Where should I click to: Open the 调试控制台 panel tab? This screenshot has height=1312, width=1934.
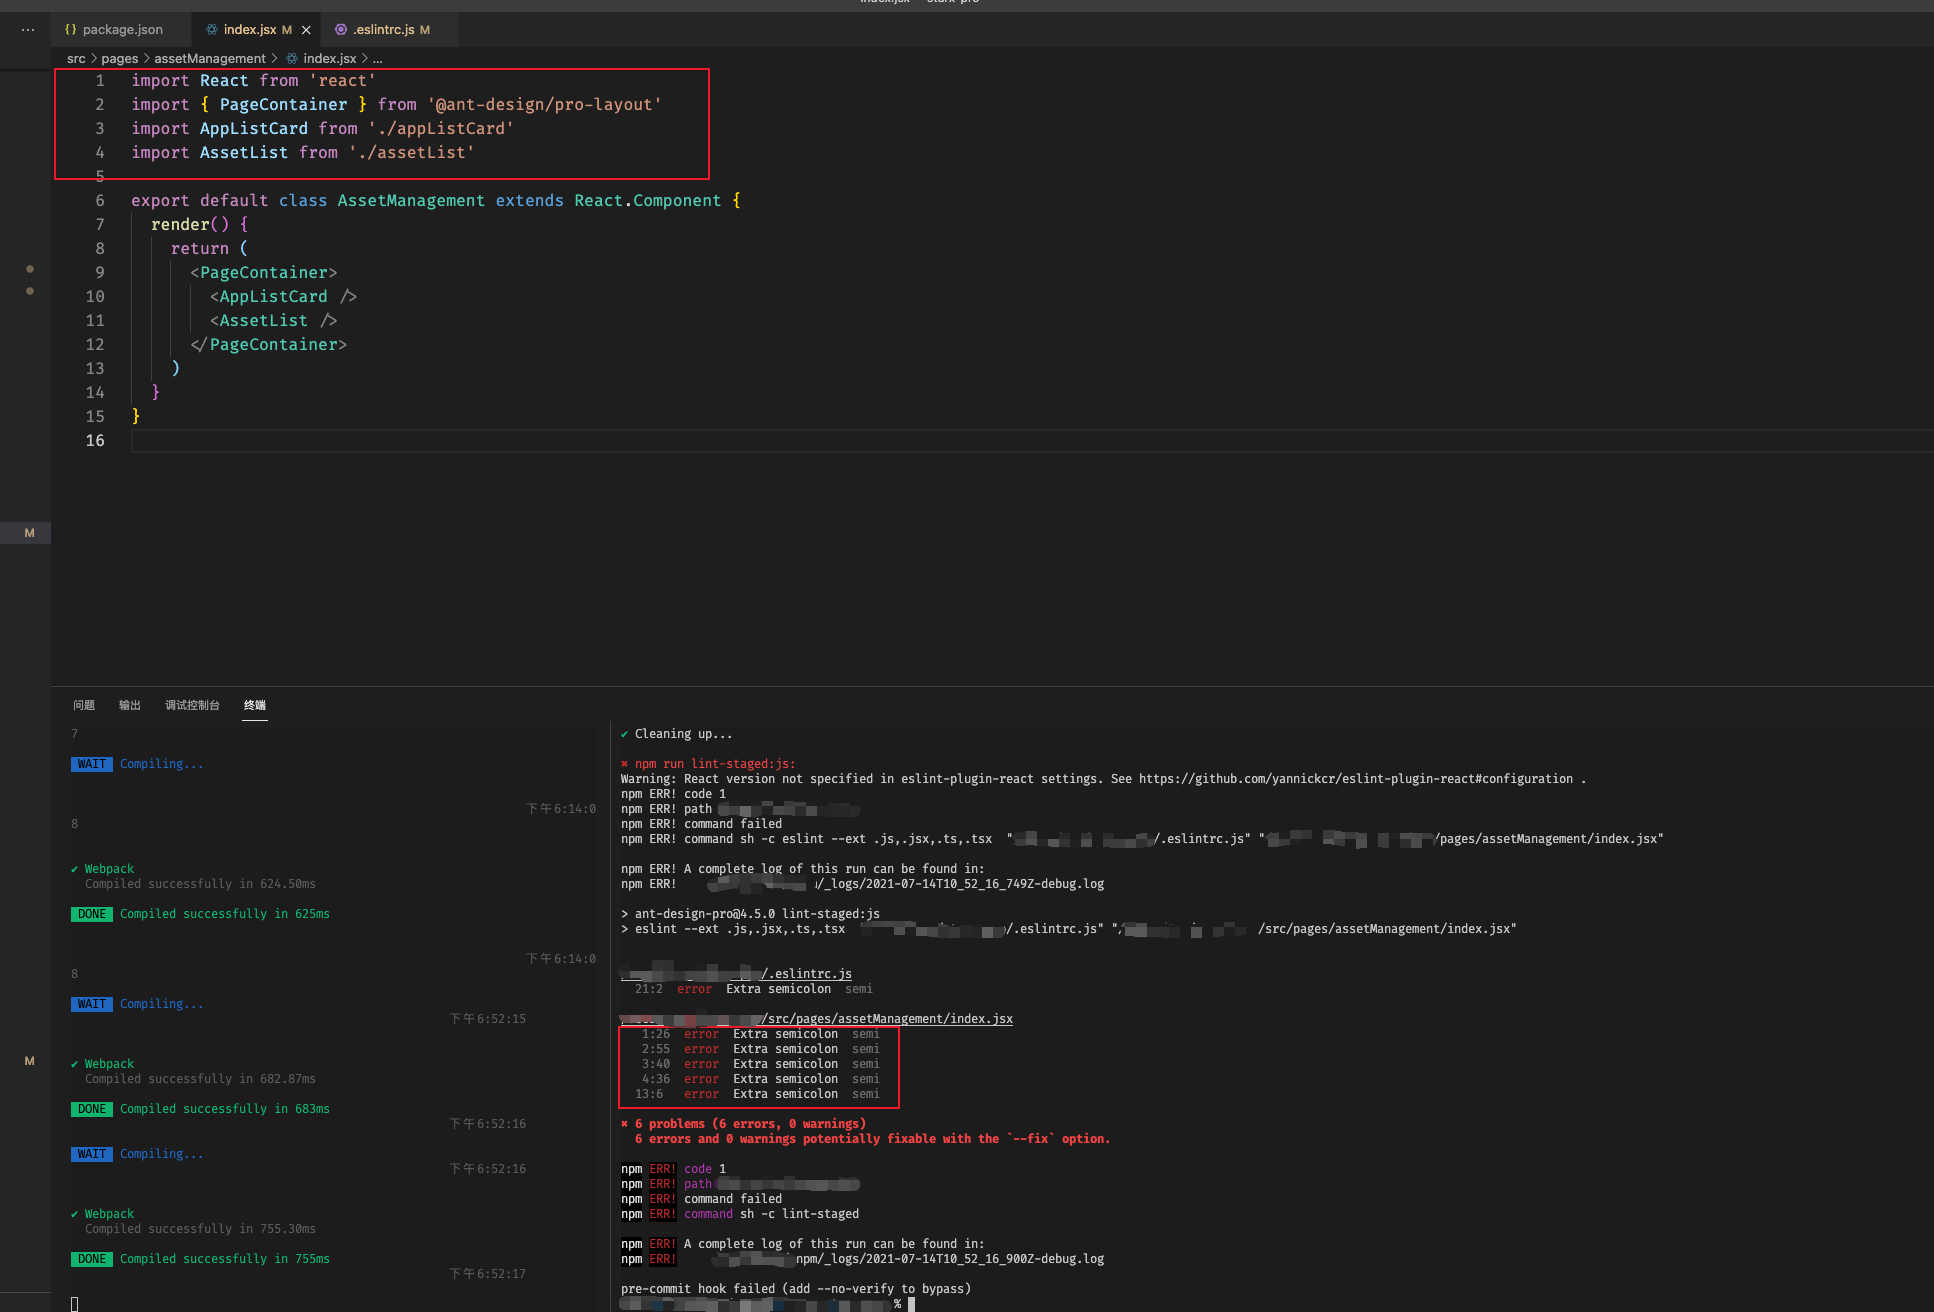click(x=192, y=705)
